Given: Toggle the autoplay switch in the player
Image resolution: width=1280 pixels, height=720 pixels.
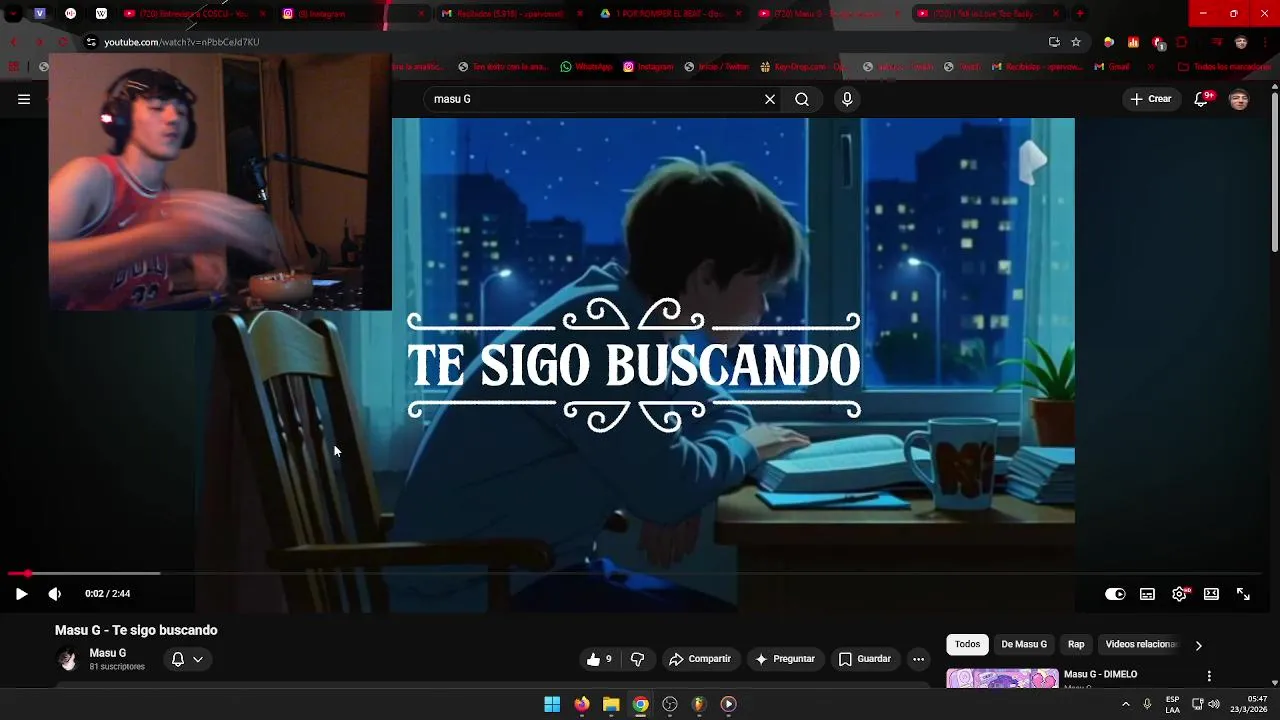Looking at the screenshot, I should click(1115, 594).
